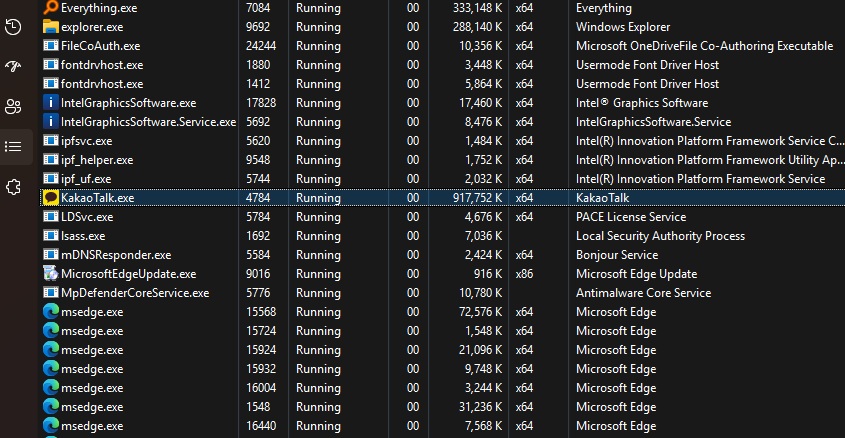The image size is (845, 438).
Task: Click memory value 288,140 K
Action: coord(477,27)
